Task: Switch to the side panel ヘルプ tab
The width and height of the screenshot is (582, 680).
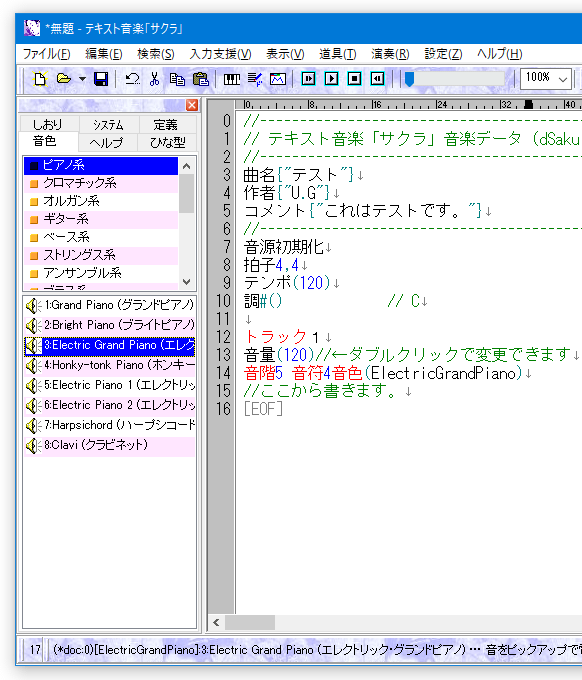Action: pos(107,142)
